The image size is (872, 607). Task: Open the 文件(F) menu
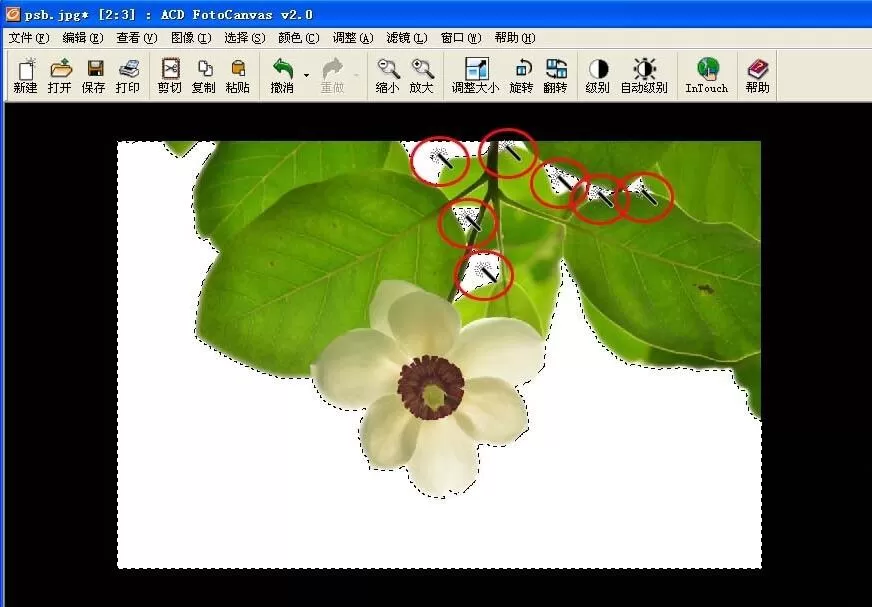(x=29, y=38)
